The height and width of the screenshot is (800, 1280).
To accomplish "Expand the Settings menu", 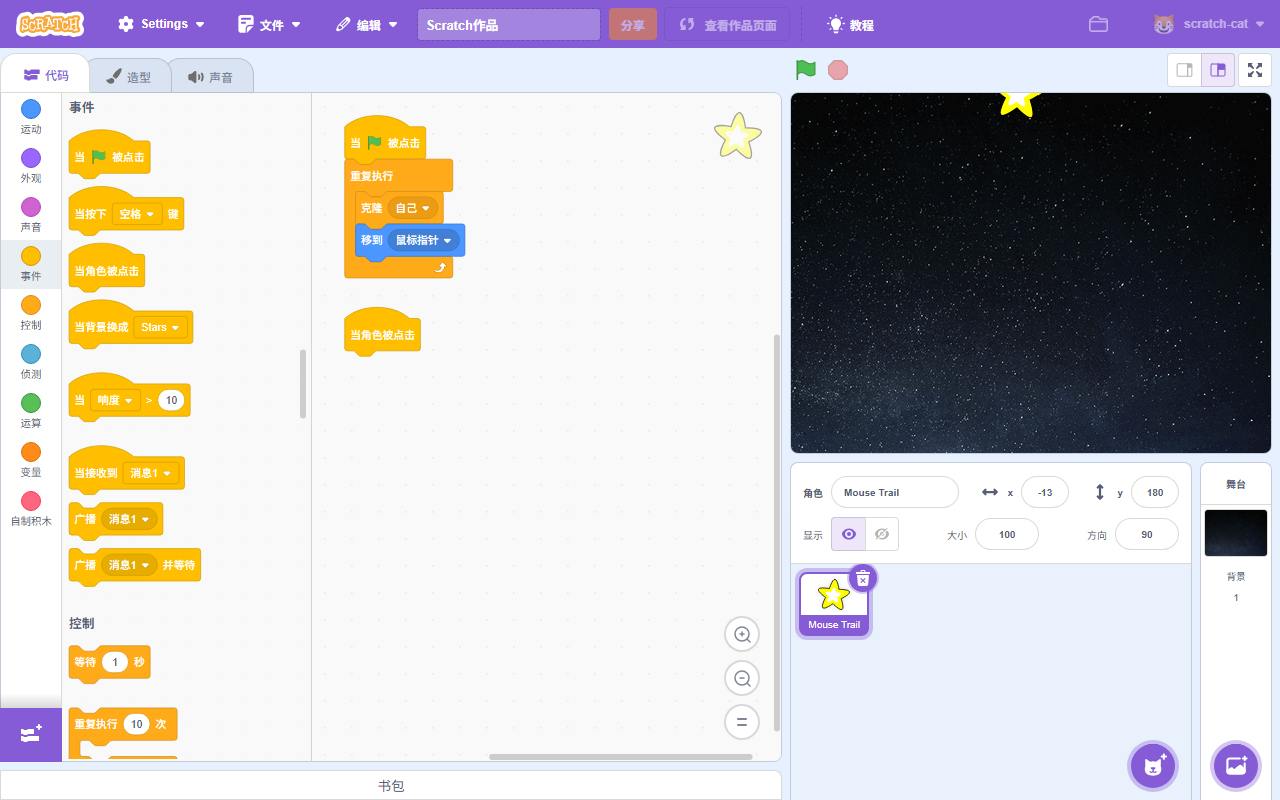I will pyautogui.click(x=161, y=24).
